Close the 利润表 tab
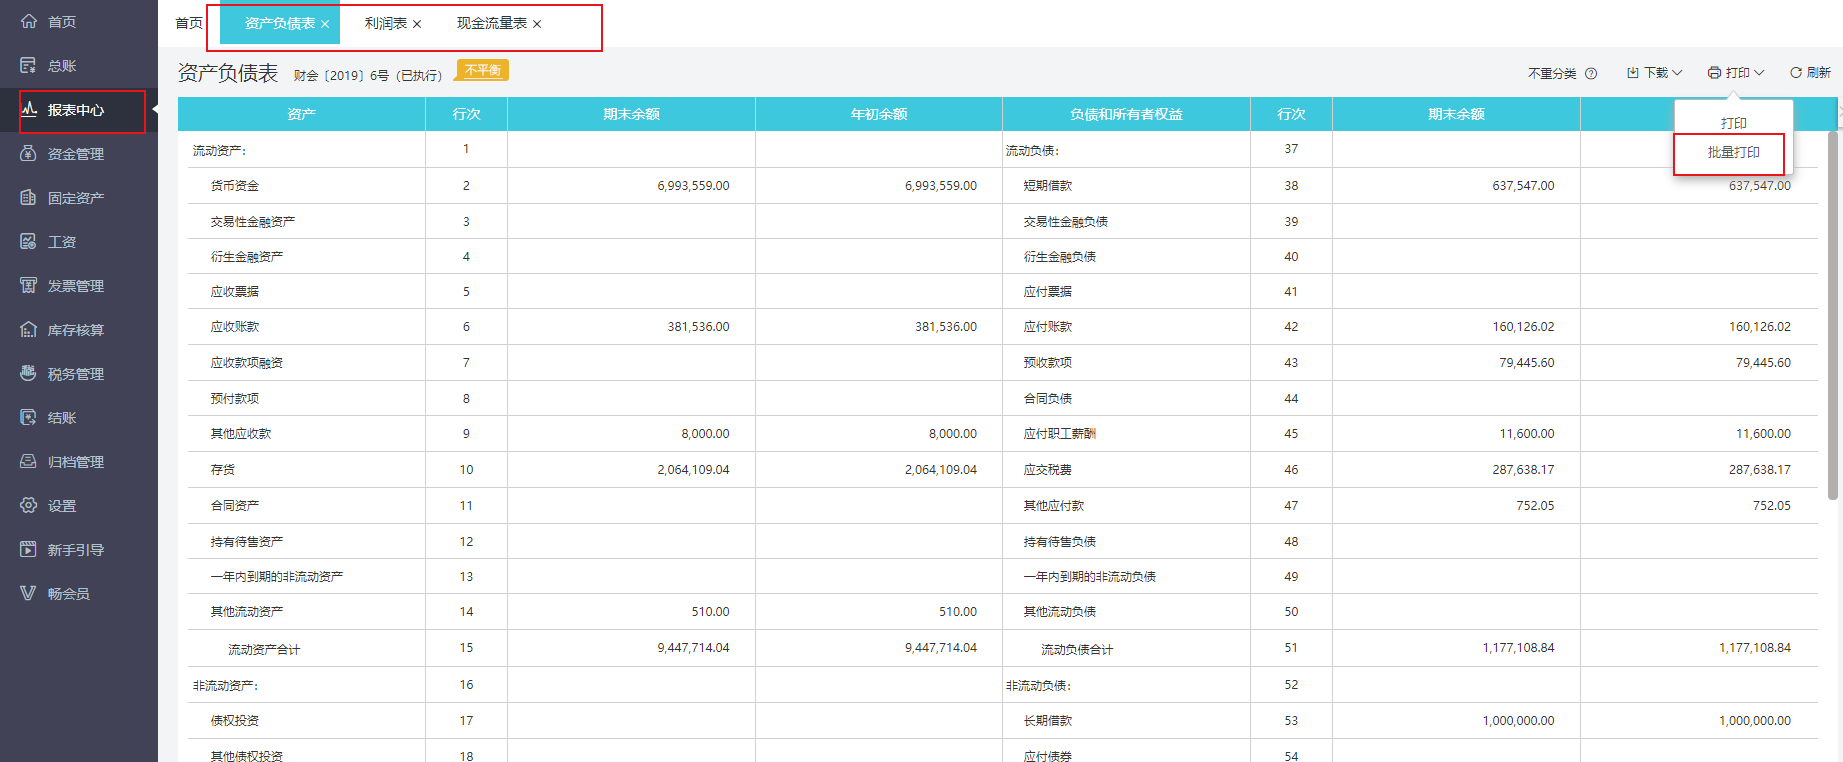The image size is (1843, 762). pos(417,24)
